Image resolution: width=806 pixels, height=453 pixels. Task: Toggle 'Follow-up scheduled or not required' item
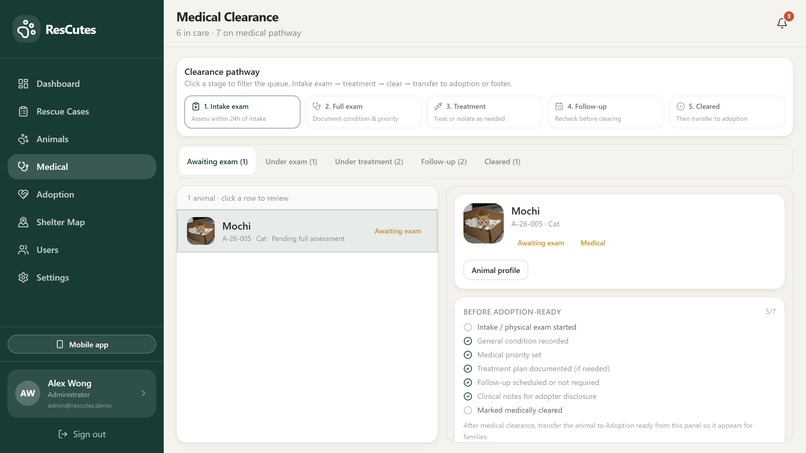pos(468,383)
